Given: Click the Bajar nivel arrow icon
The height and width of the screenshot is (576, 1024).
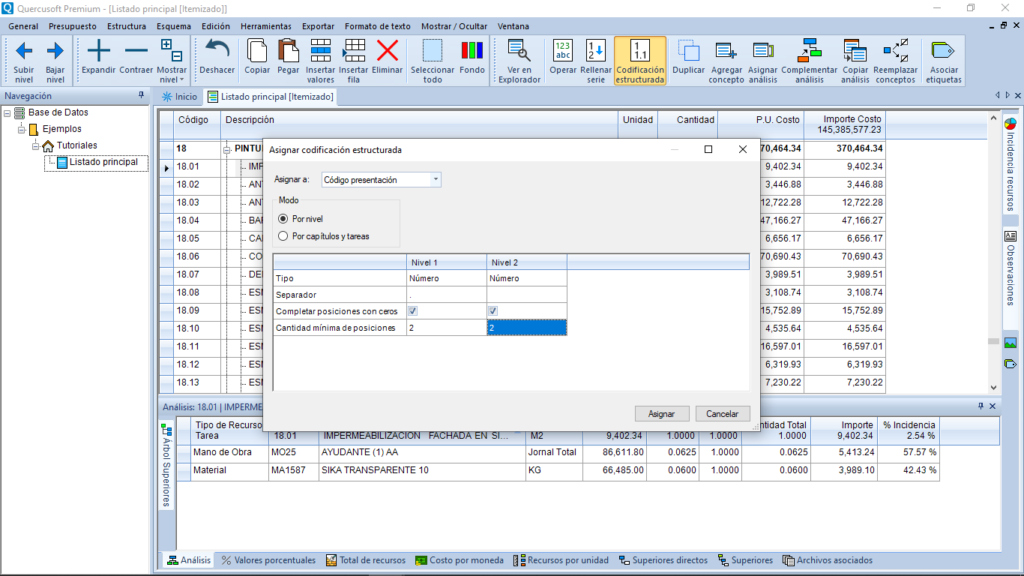Looking at the screenshot, I should pyautogui.click(x=56, y=51).
